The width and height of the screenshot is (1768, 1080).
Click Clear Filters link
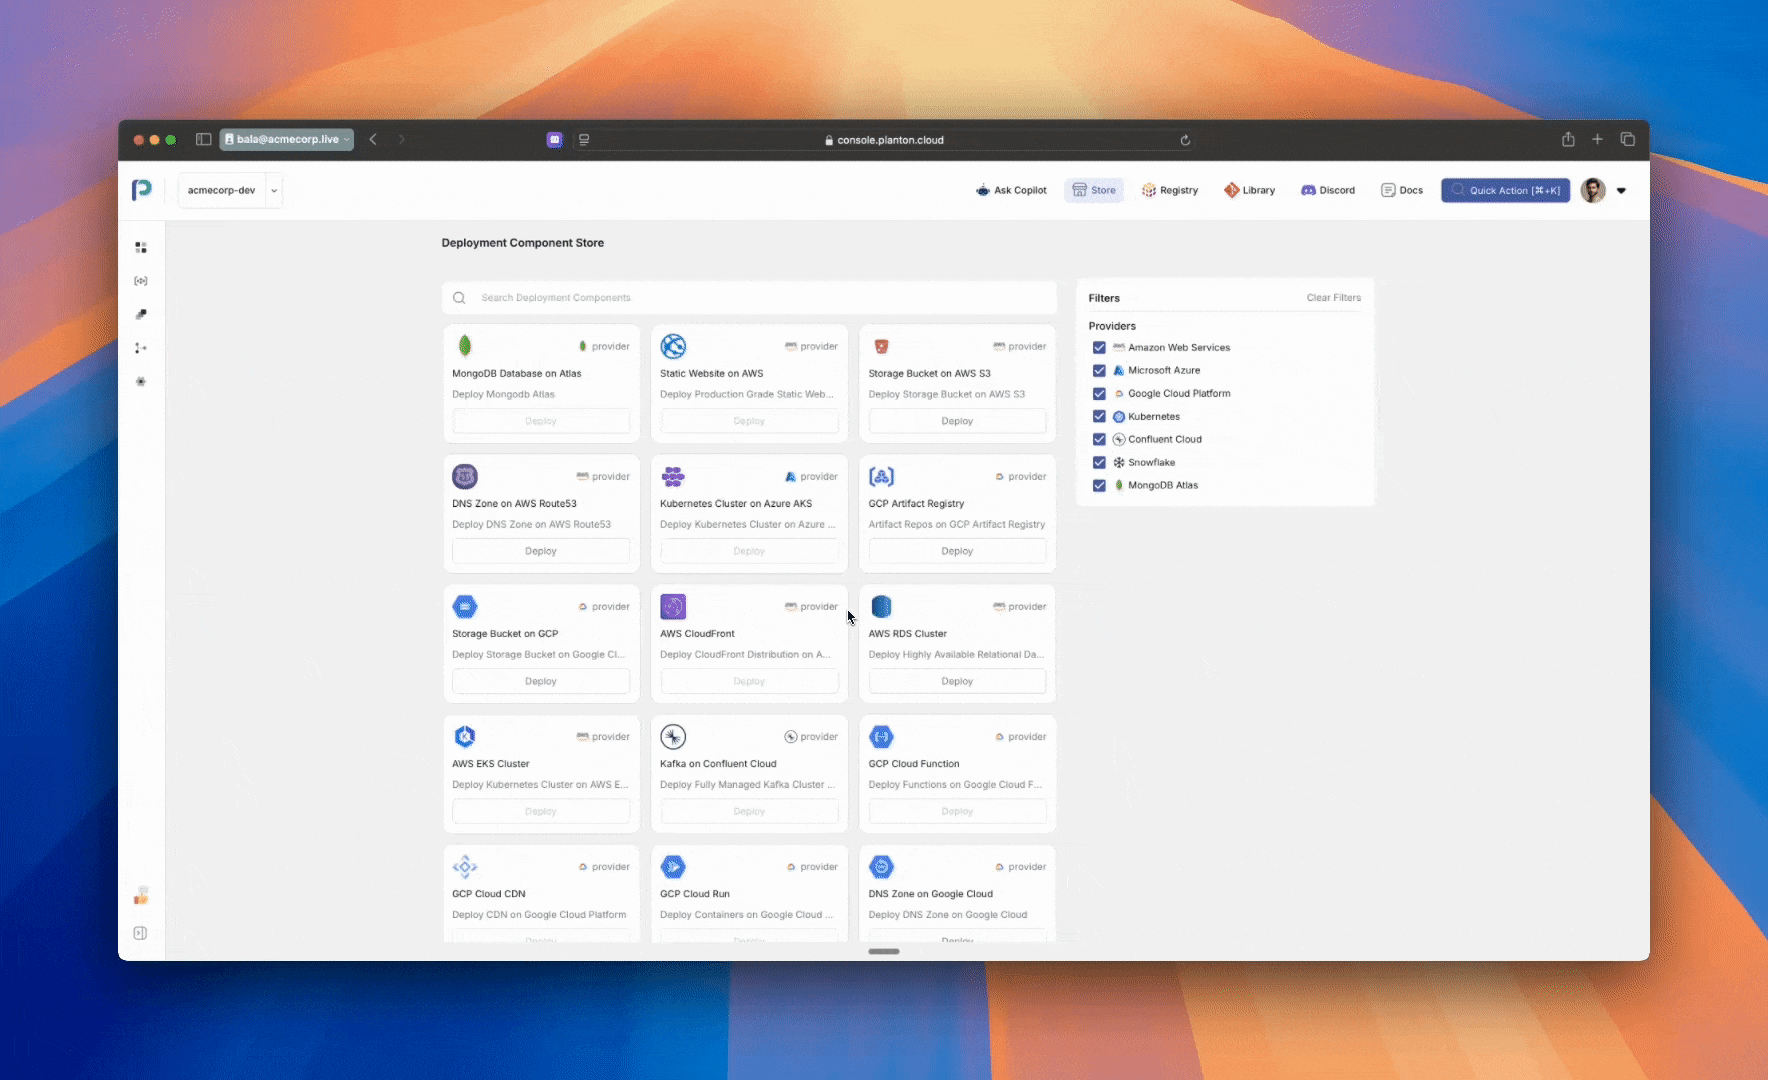pyautogui.click(x=1333, y=298)
